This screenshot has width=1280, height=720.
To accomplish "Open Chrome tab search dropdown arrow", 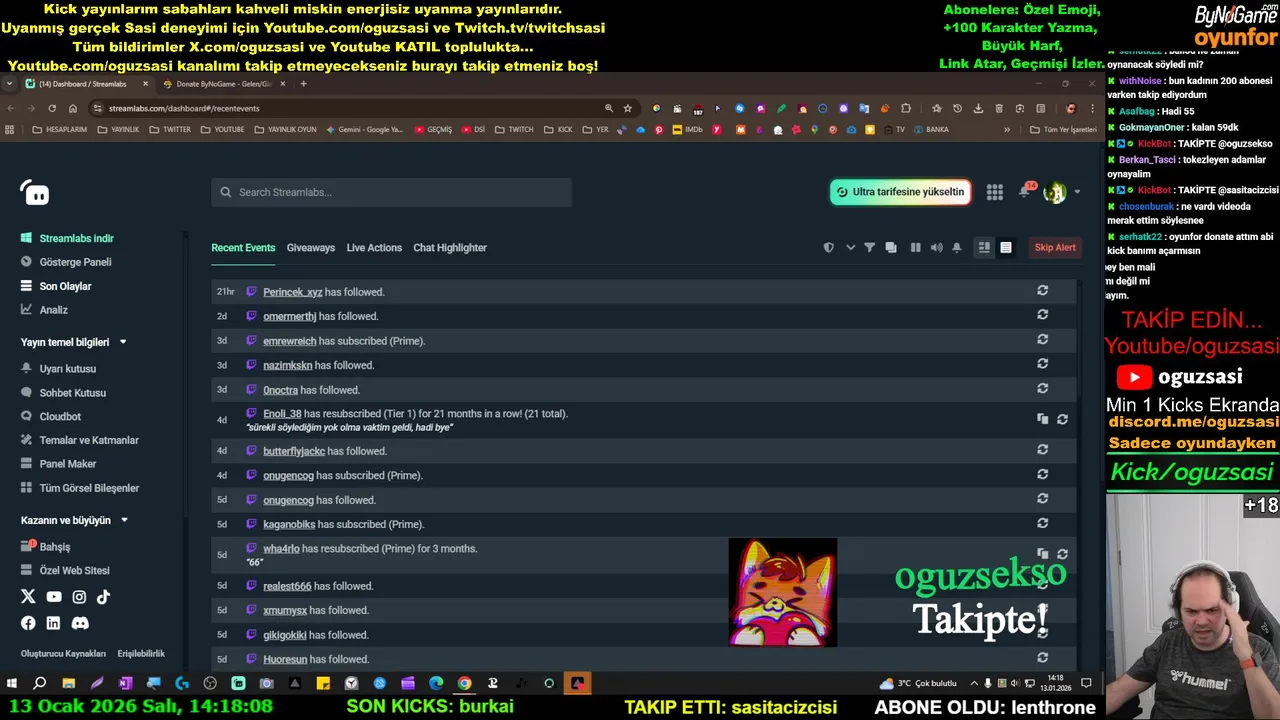I will point(9,84).
